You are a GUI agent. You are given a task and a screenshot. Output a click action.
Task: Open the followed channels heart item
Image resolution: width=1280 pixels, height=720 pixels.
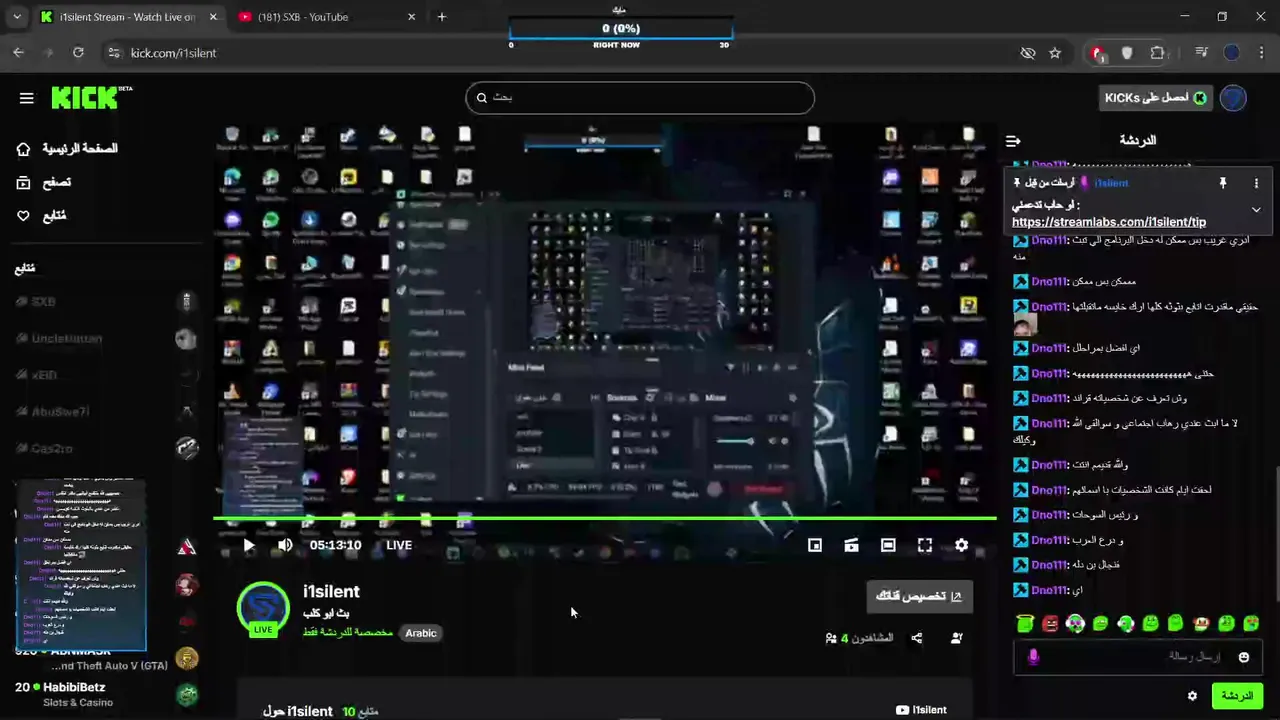[42, 215]
